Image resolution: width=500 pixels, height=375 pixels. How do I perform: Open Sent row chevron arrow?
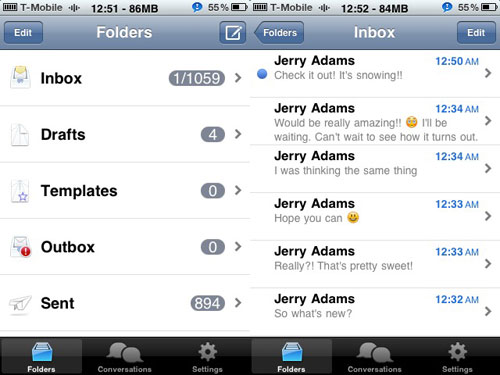pos(238,303)
